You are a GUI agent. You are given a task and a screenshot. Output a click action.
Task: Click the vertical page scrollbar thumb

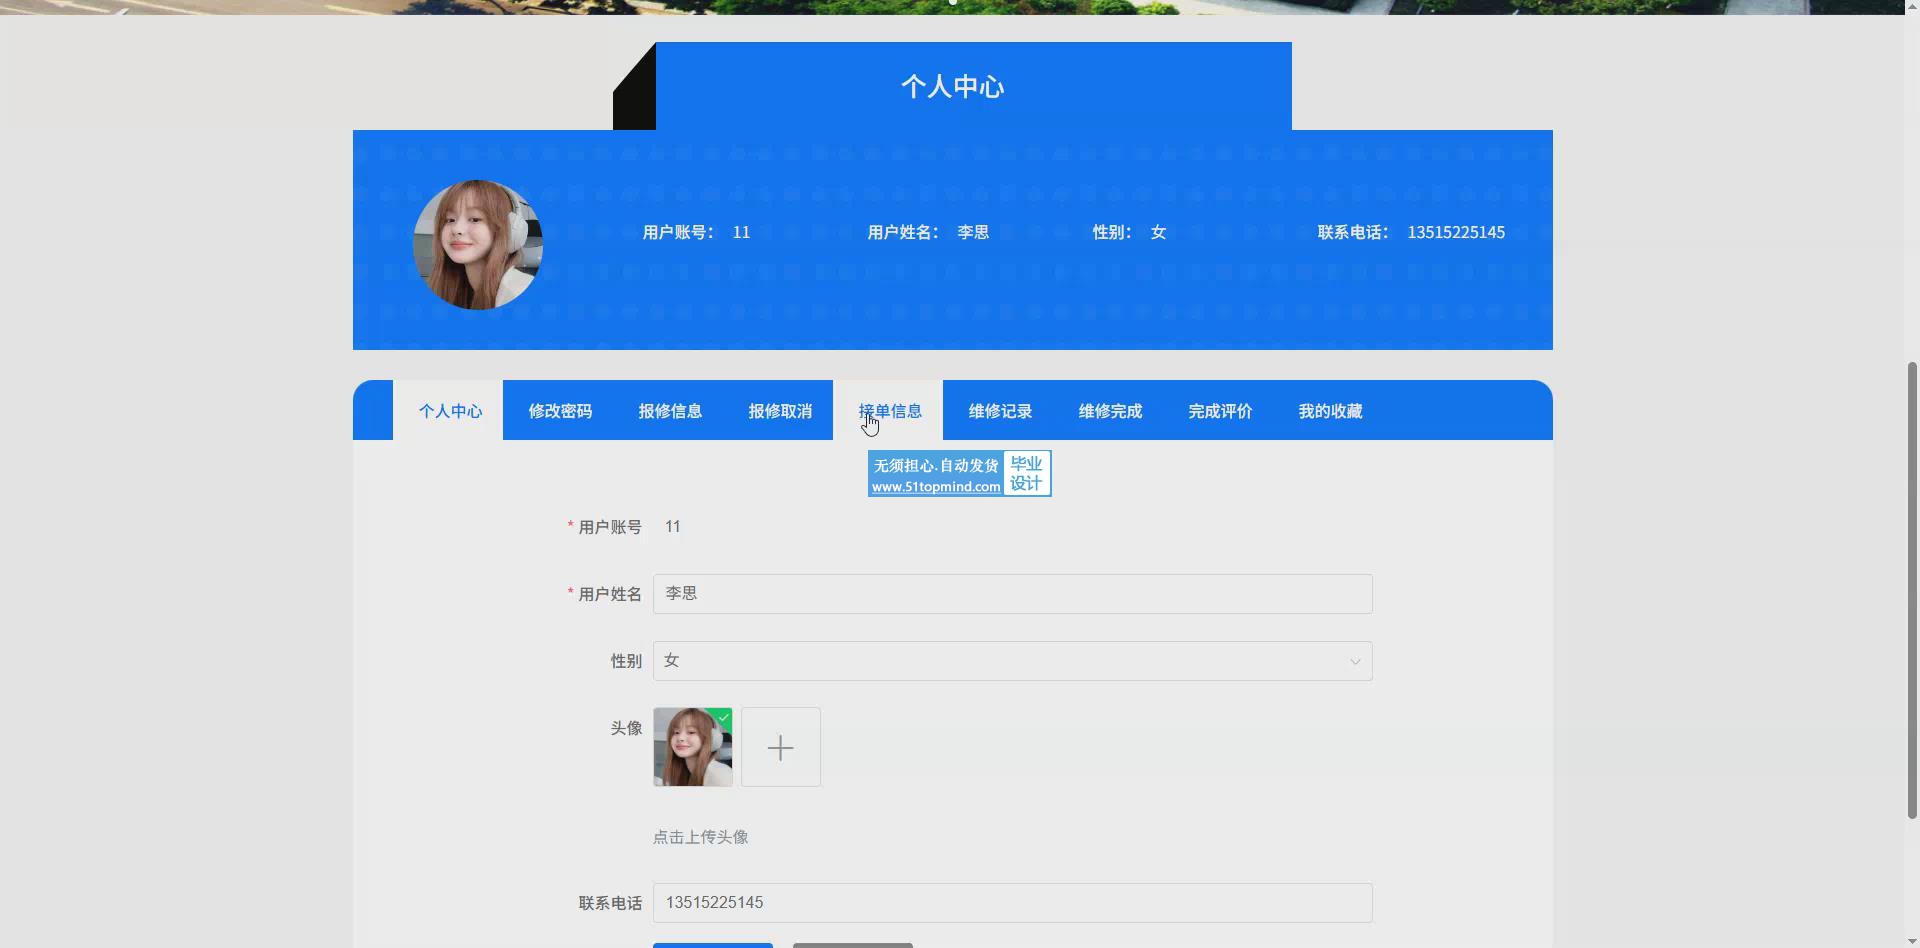(x=1913, y=590)
